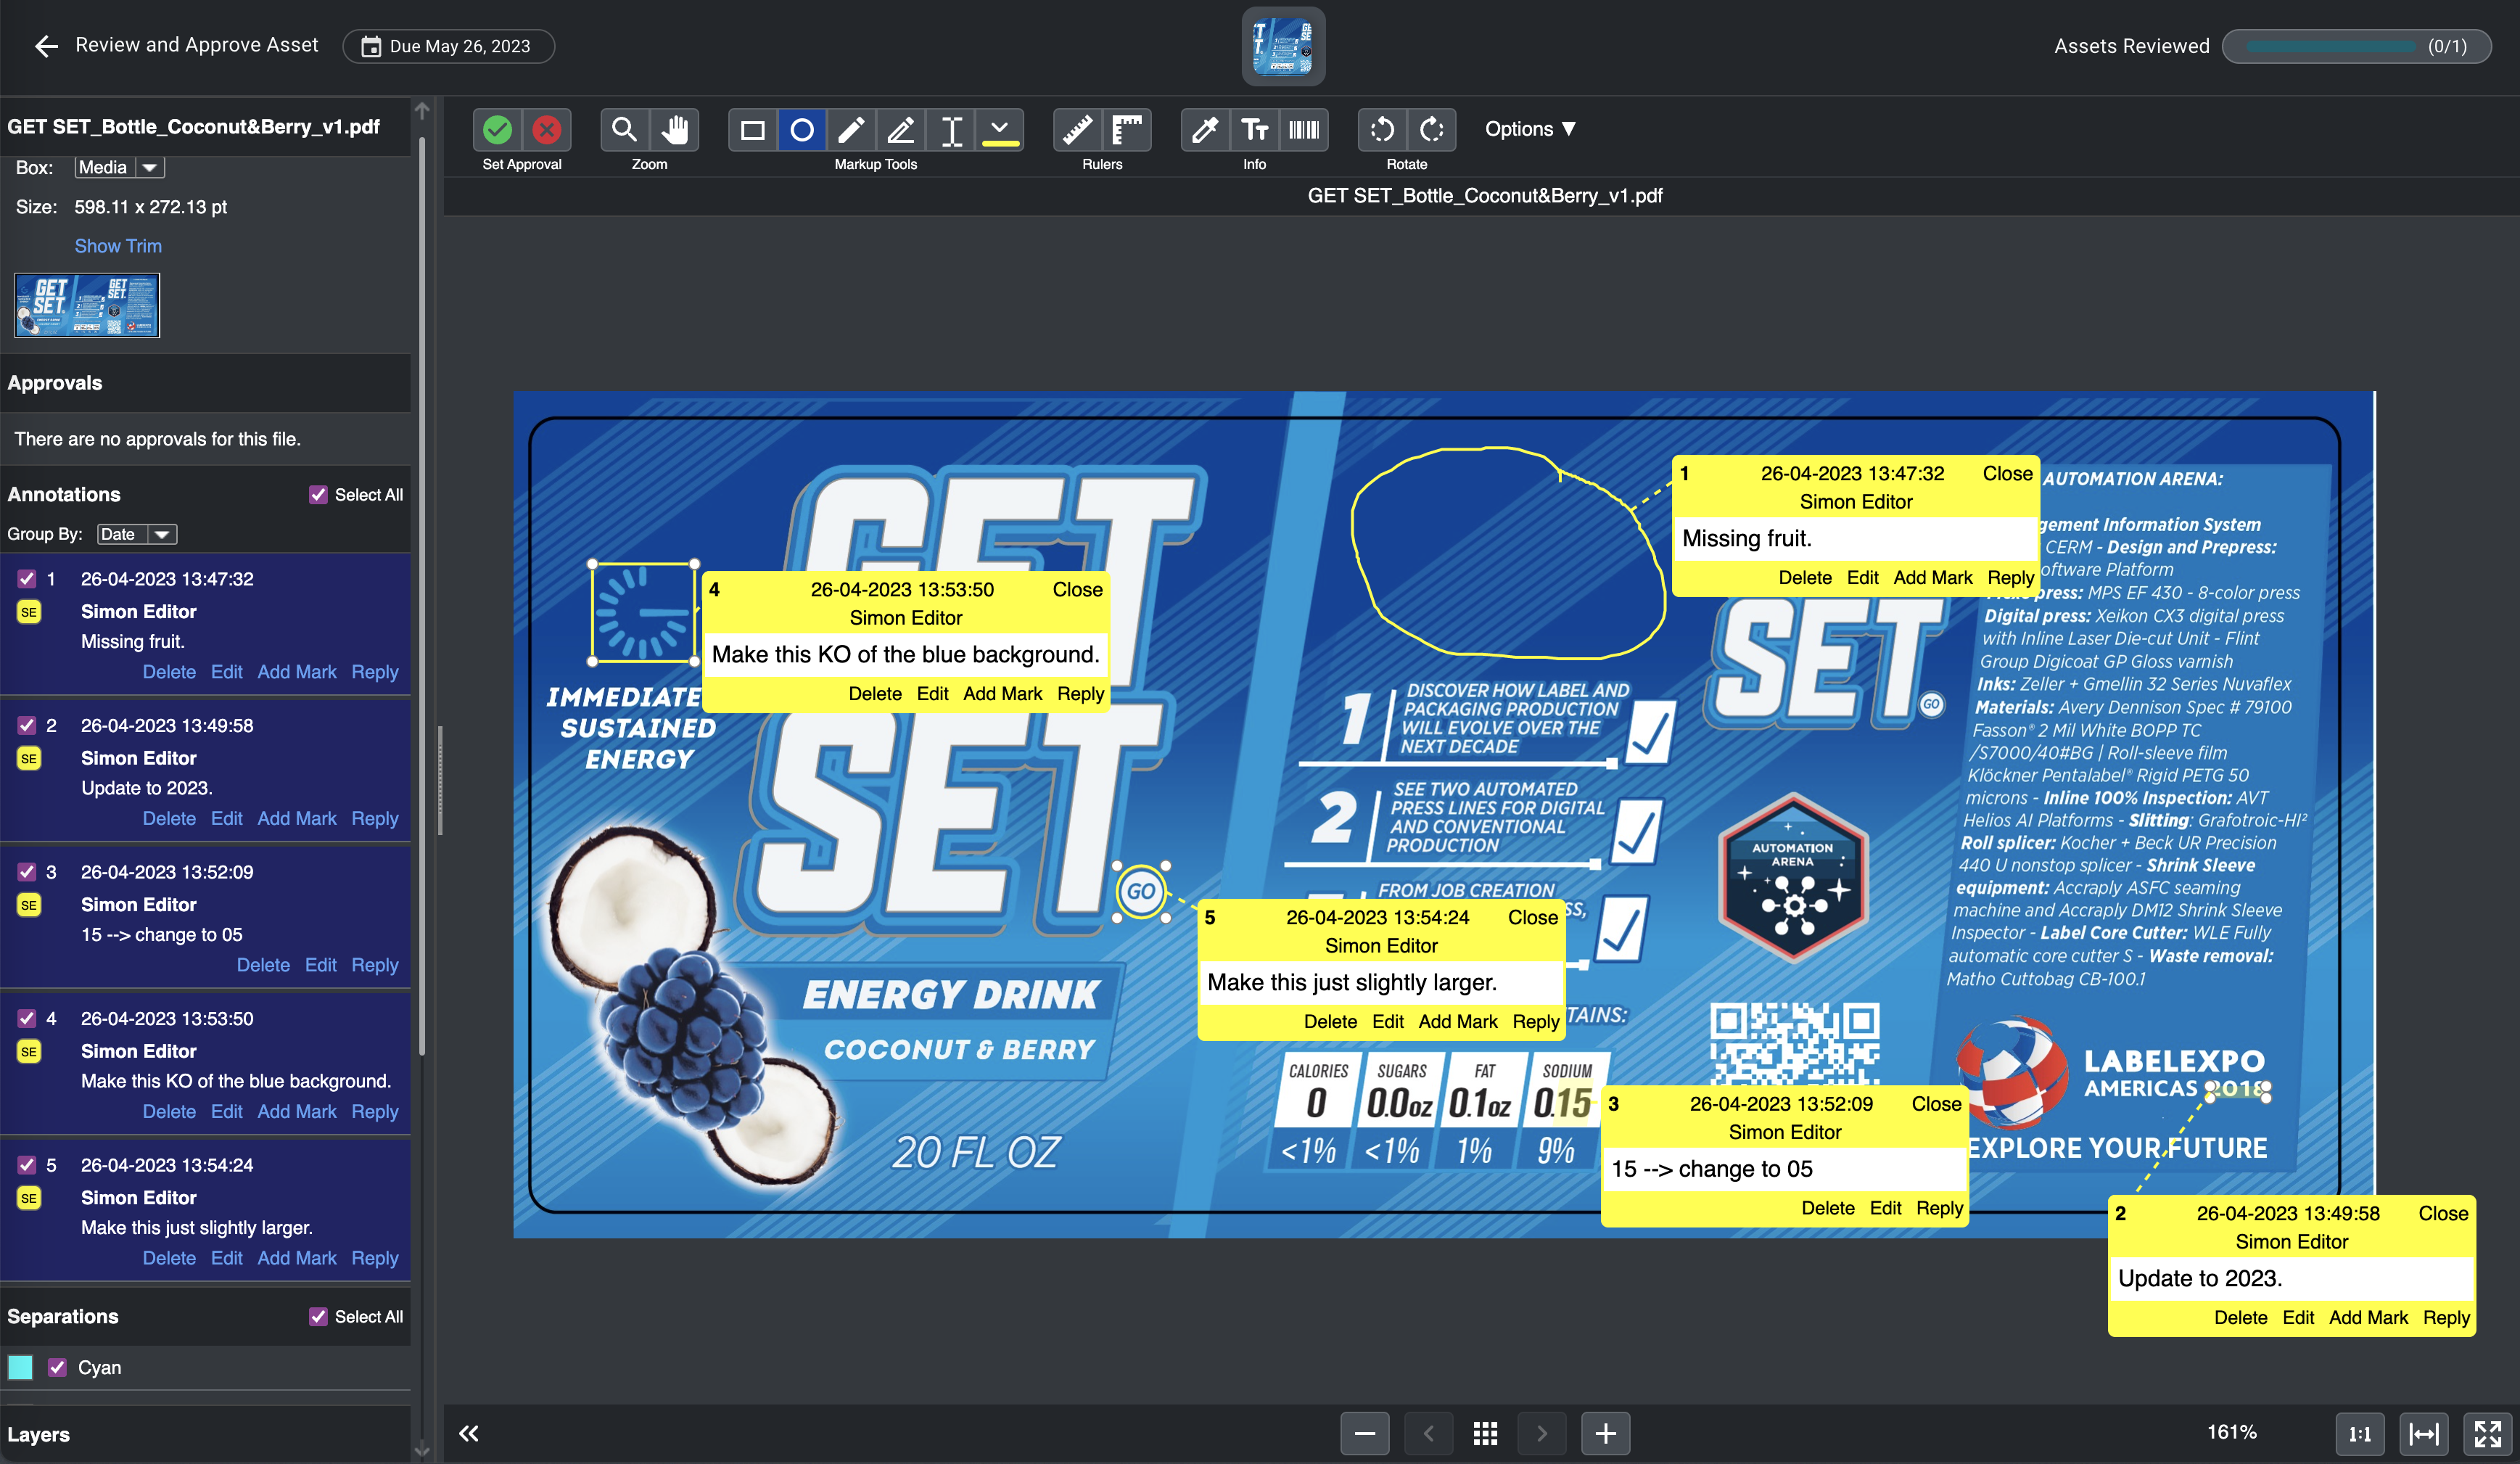Image resolution: width=2520 pixels, height=1464 pixels.
Task: Open the page grid view
Action: 1485,1433
